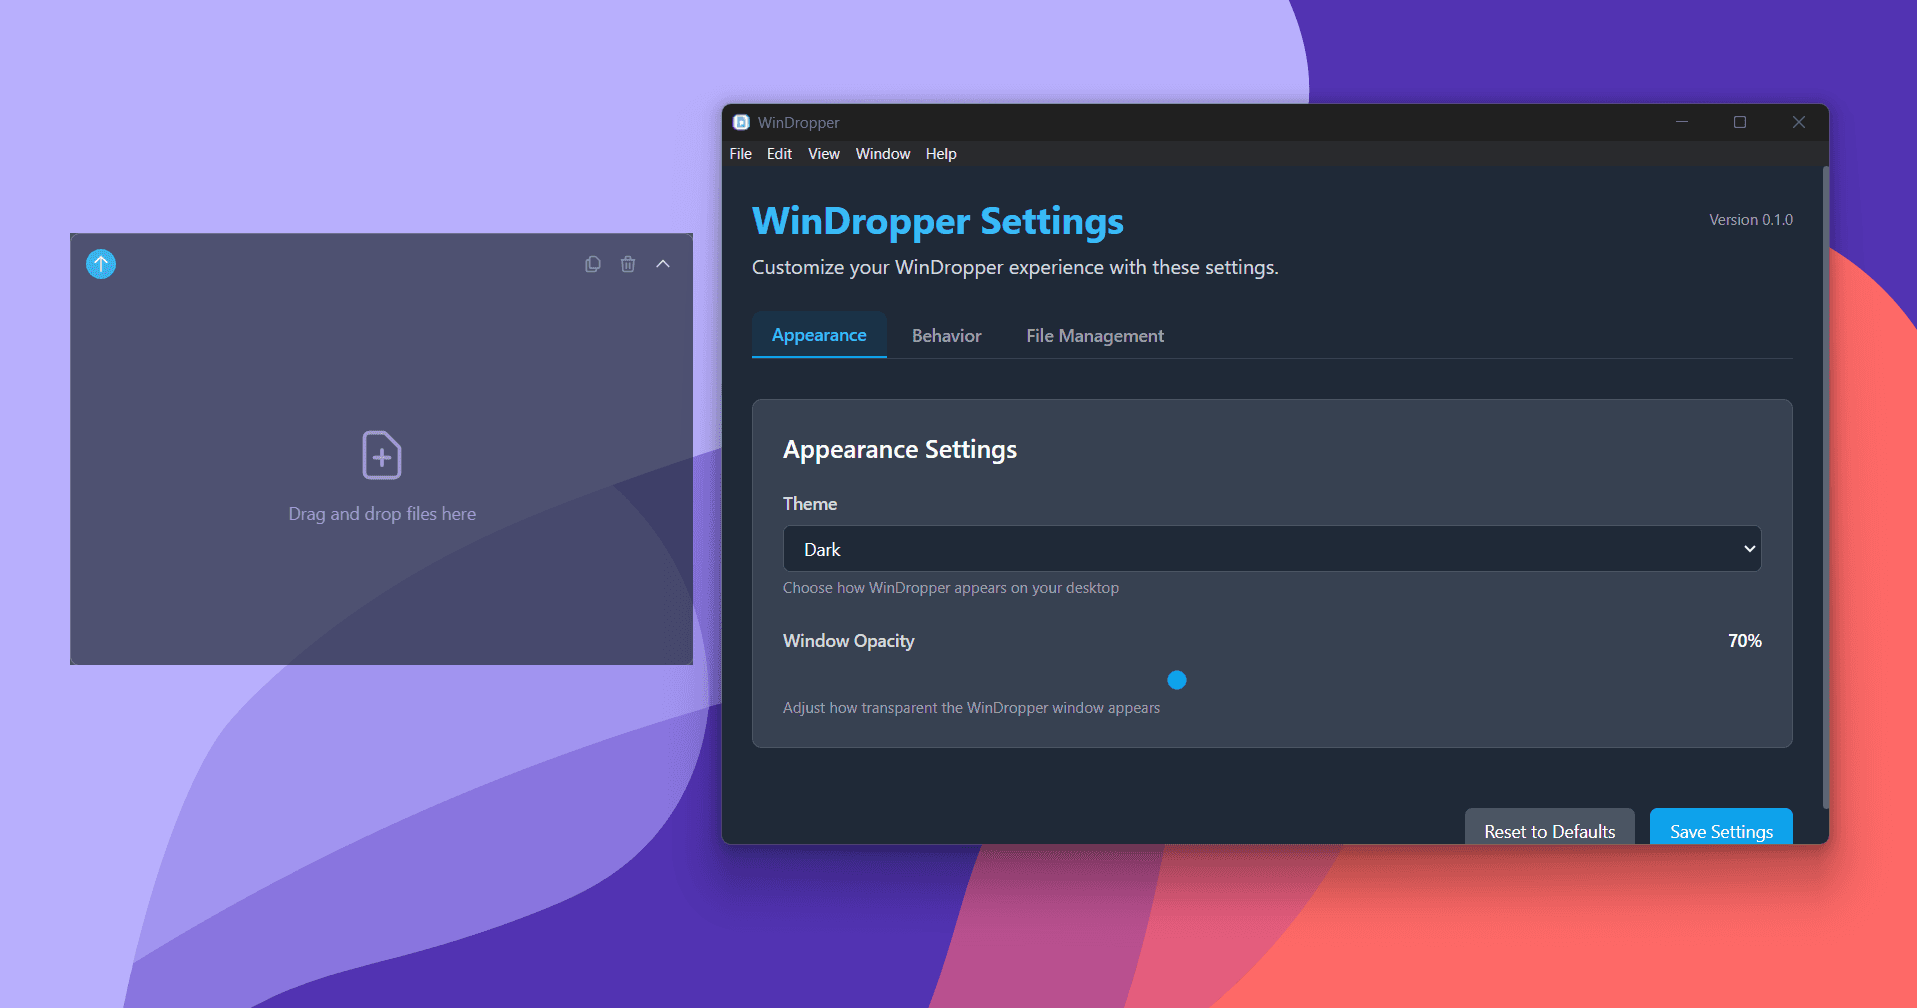Screen dimensions: 1917x1008
Task: Click Reset to Defaults
Action: click(x=1549, y=831)
